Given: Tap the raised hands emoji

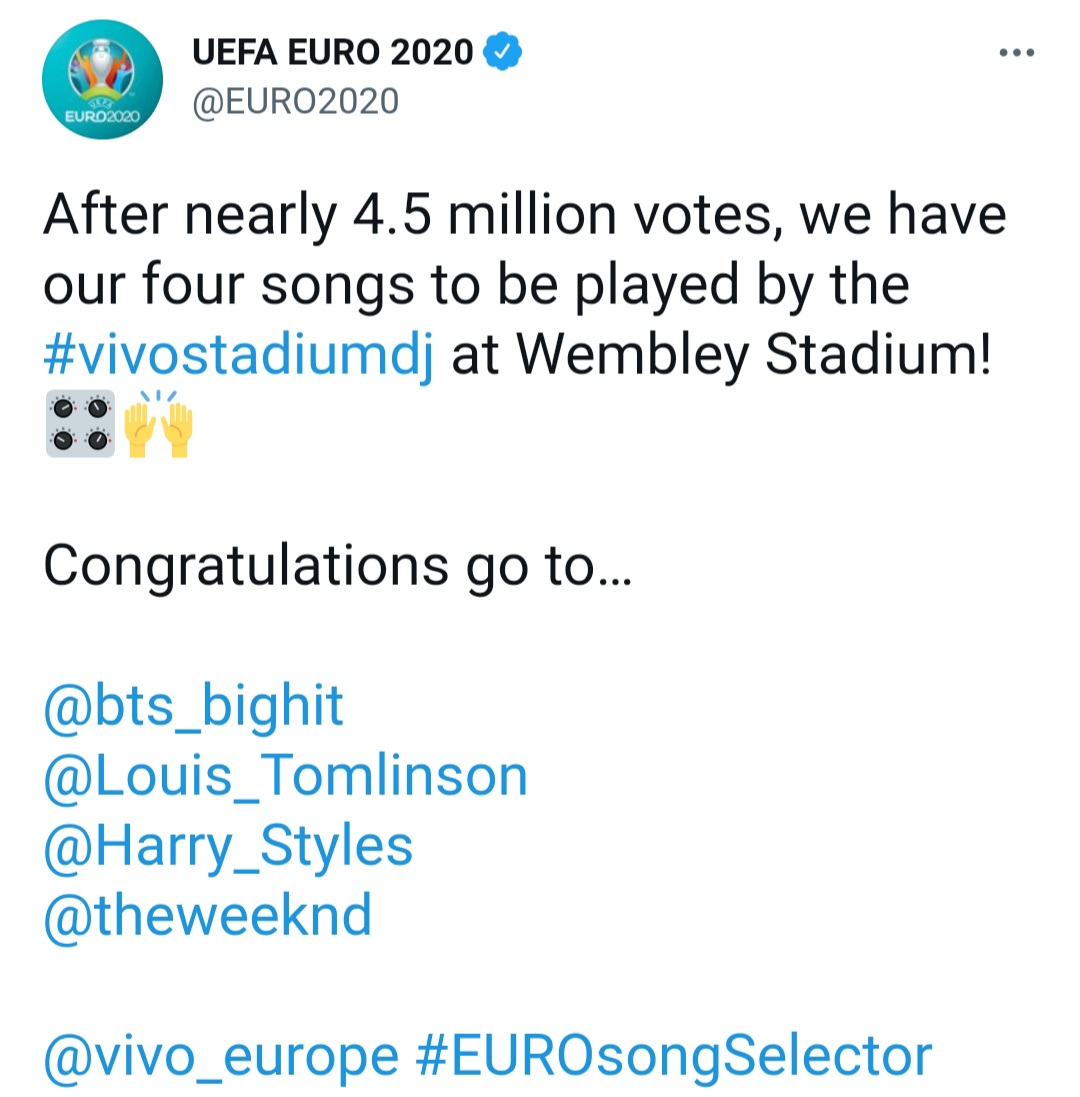Looking at the screenshot, I should [157, 424].
